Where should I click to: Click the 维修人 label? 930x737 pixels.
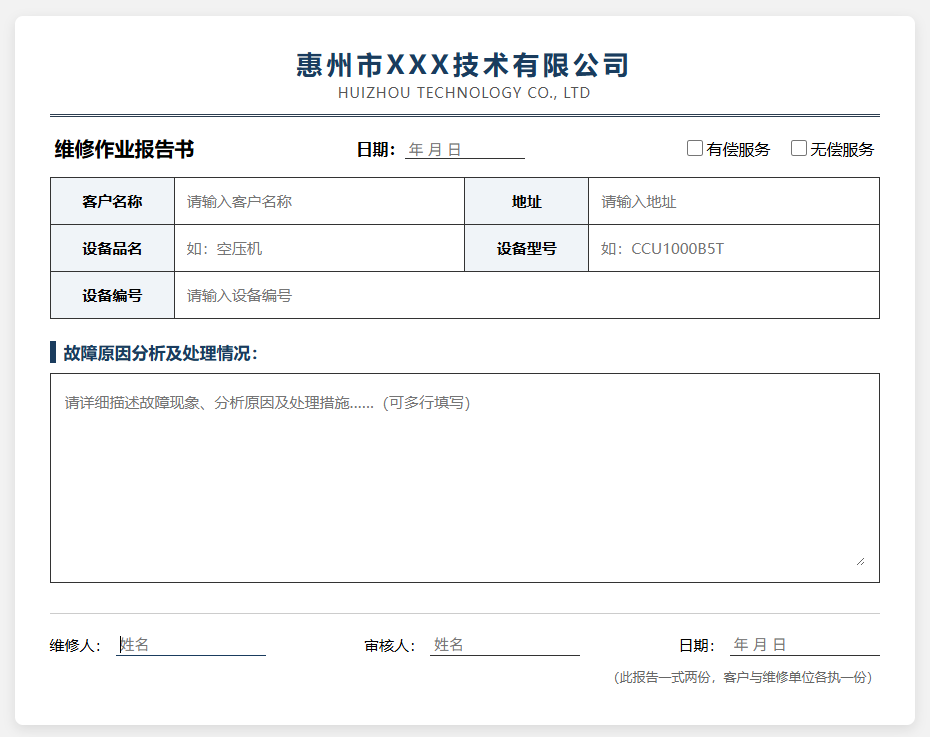(75, 645)
